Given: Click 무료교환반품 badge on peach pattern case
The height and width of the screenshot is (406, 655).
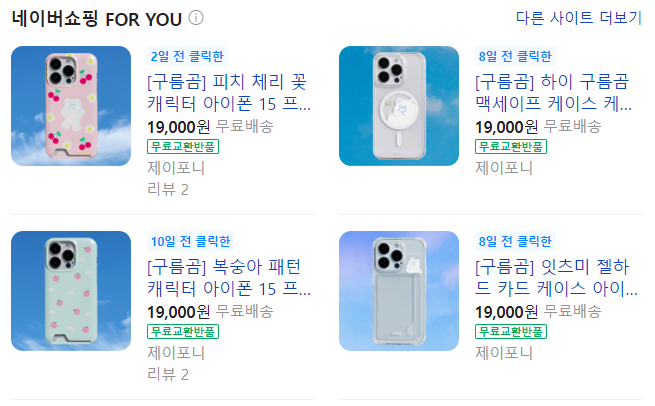Looking at the screenshot, I should [x=183, y=332].
